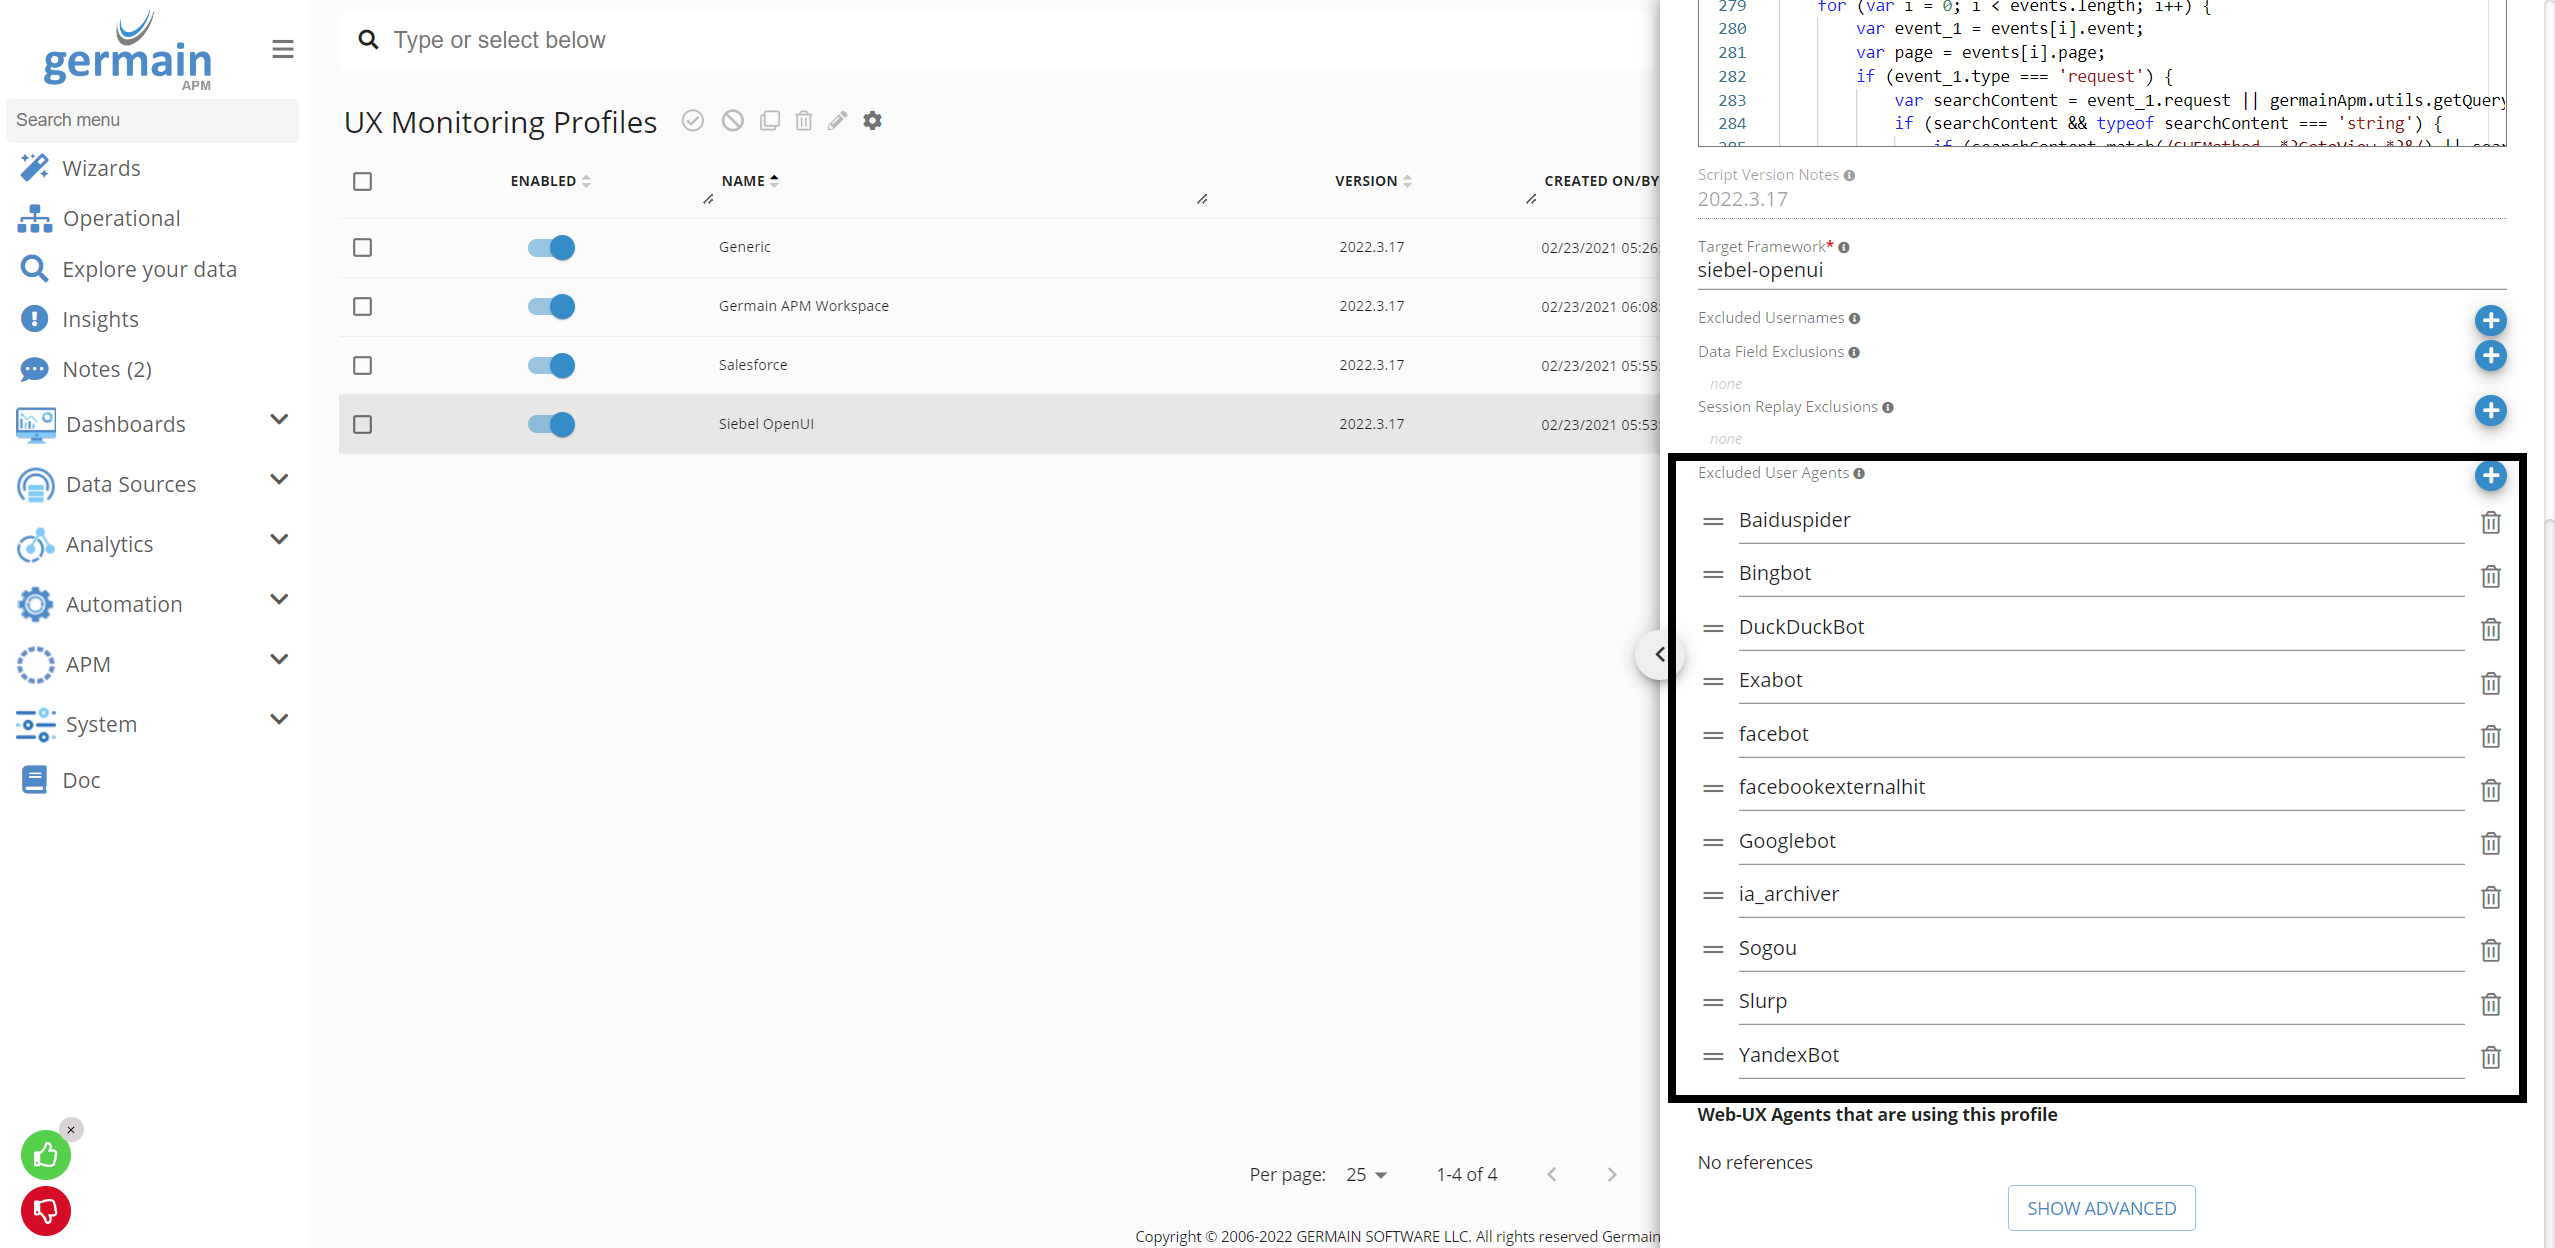The height and width of the screenshot is (1248, 2555).
Task: Select the duplicate profile icon
Action: coord(770,120)
